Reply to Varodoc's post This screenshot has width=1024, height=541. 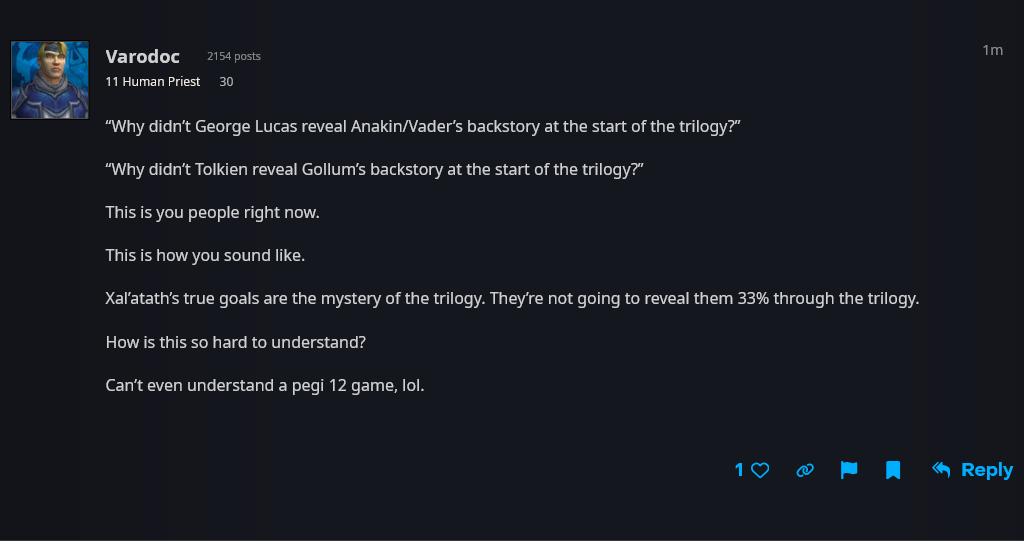point(972,470)
